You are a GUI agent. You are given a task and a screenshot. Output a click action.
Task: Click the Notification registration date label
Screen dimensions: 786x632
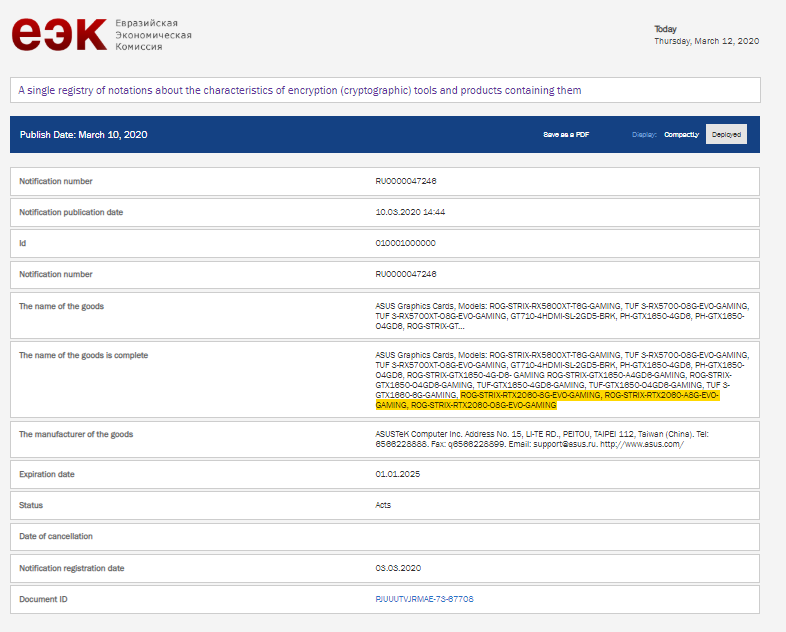coord(72,568)
